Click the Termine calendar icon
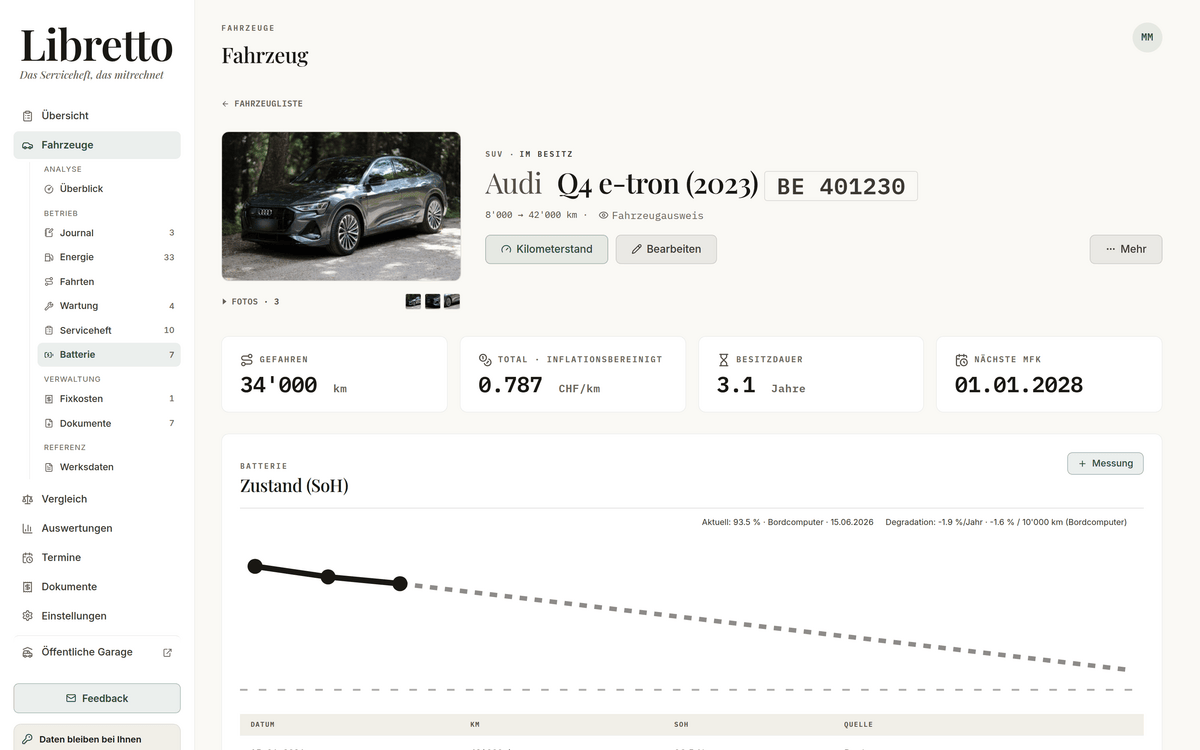This screenshot has height=750, width=1200. pyautogui.click(x=27, y=558)
